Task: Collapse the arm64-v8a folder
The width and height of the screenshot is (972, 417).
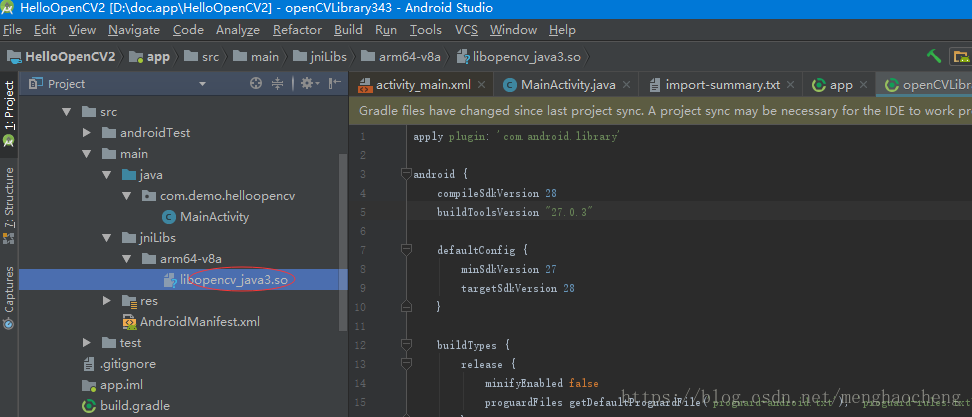Action: point(127,259)
